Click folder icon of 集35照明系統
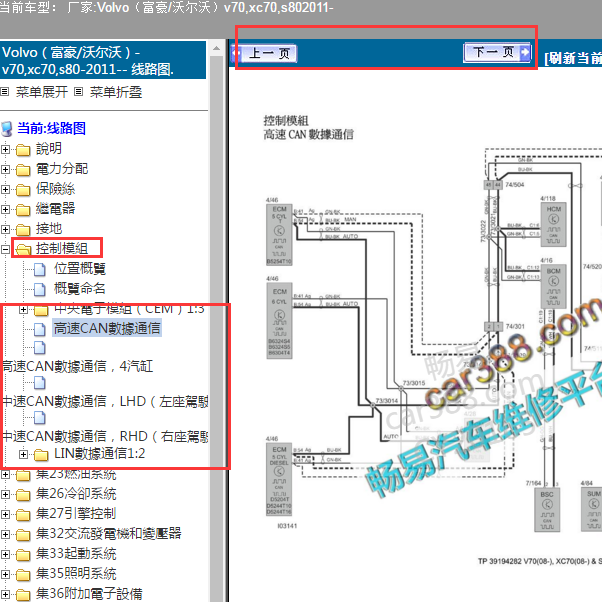The image size is (602, 602). pos(23,575)
